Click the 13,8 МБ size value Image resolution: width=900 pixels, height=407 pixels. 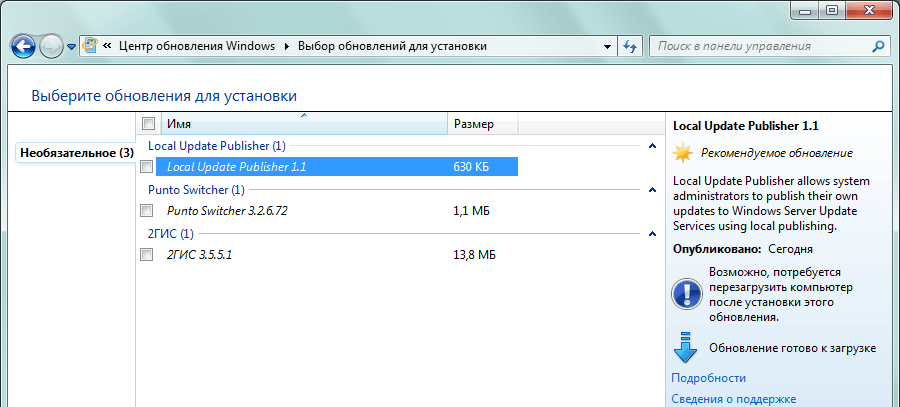pyautogui.click(x=474, y=255)
